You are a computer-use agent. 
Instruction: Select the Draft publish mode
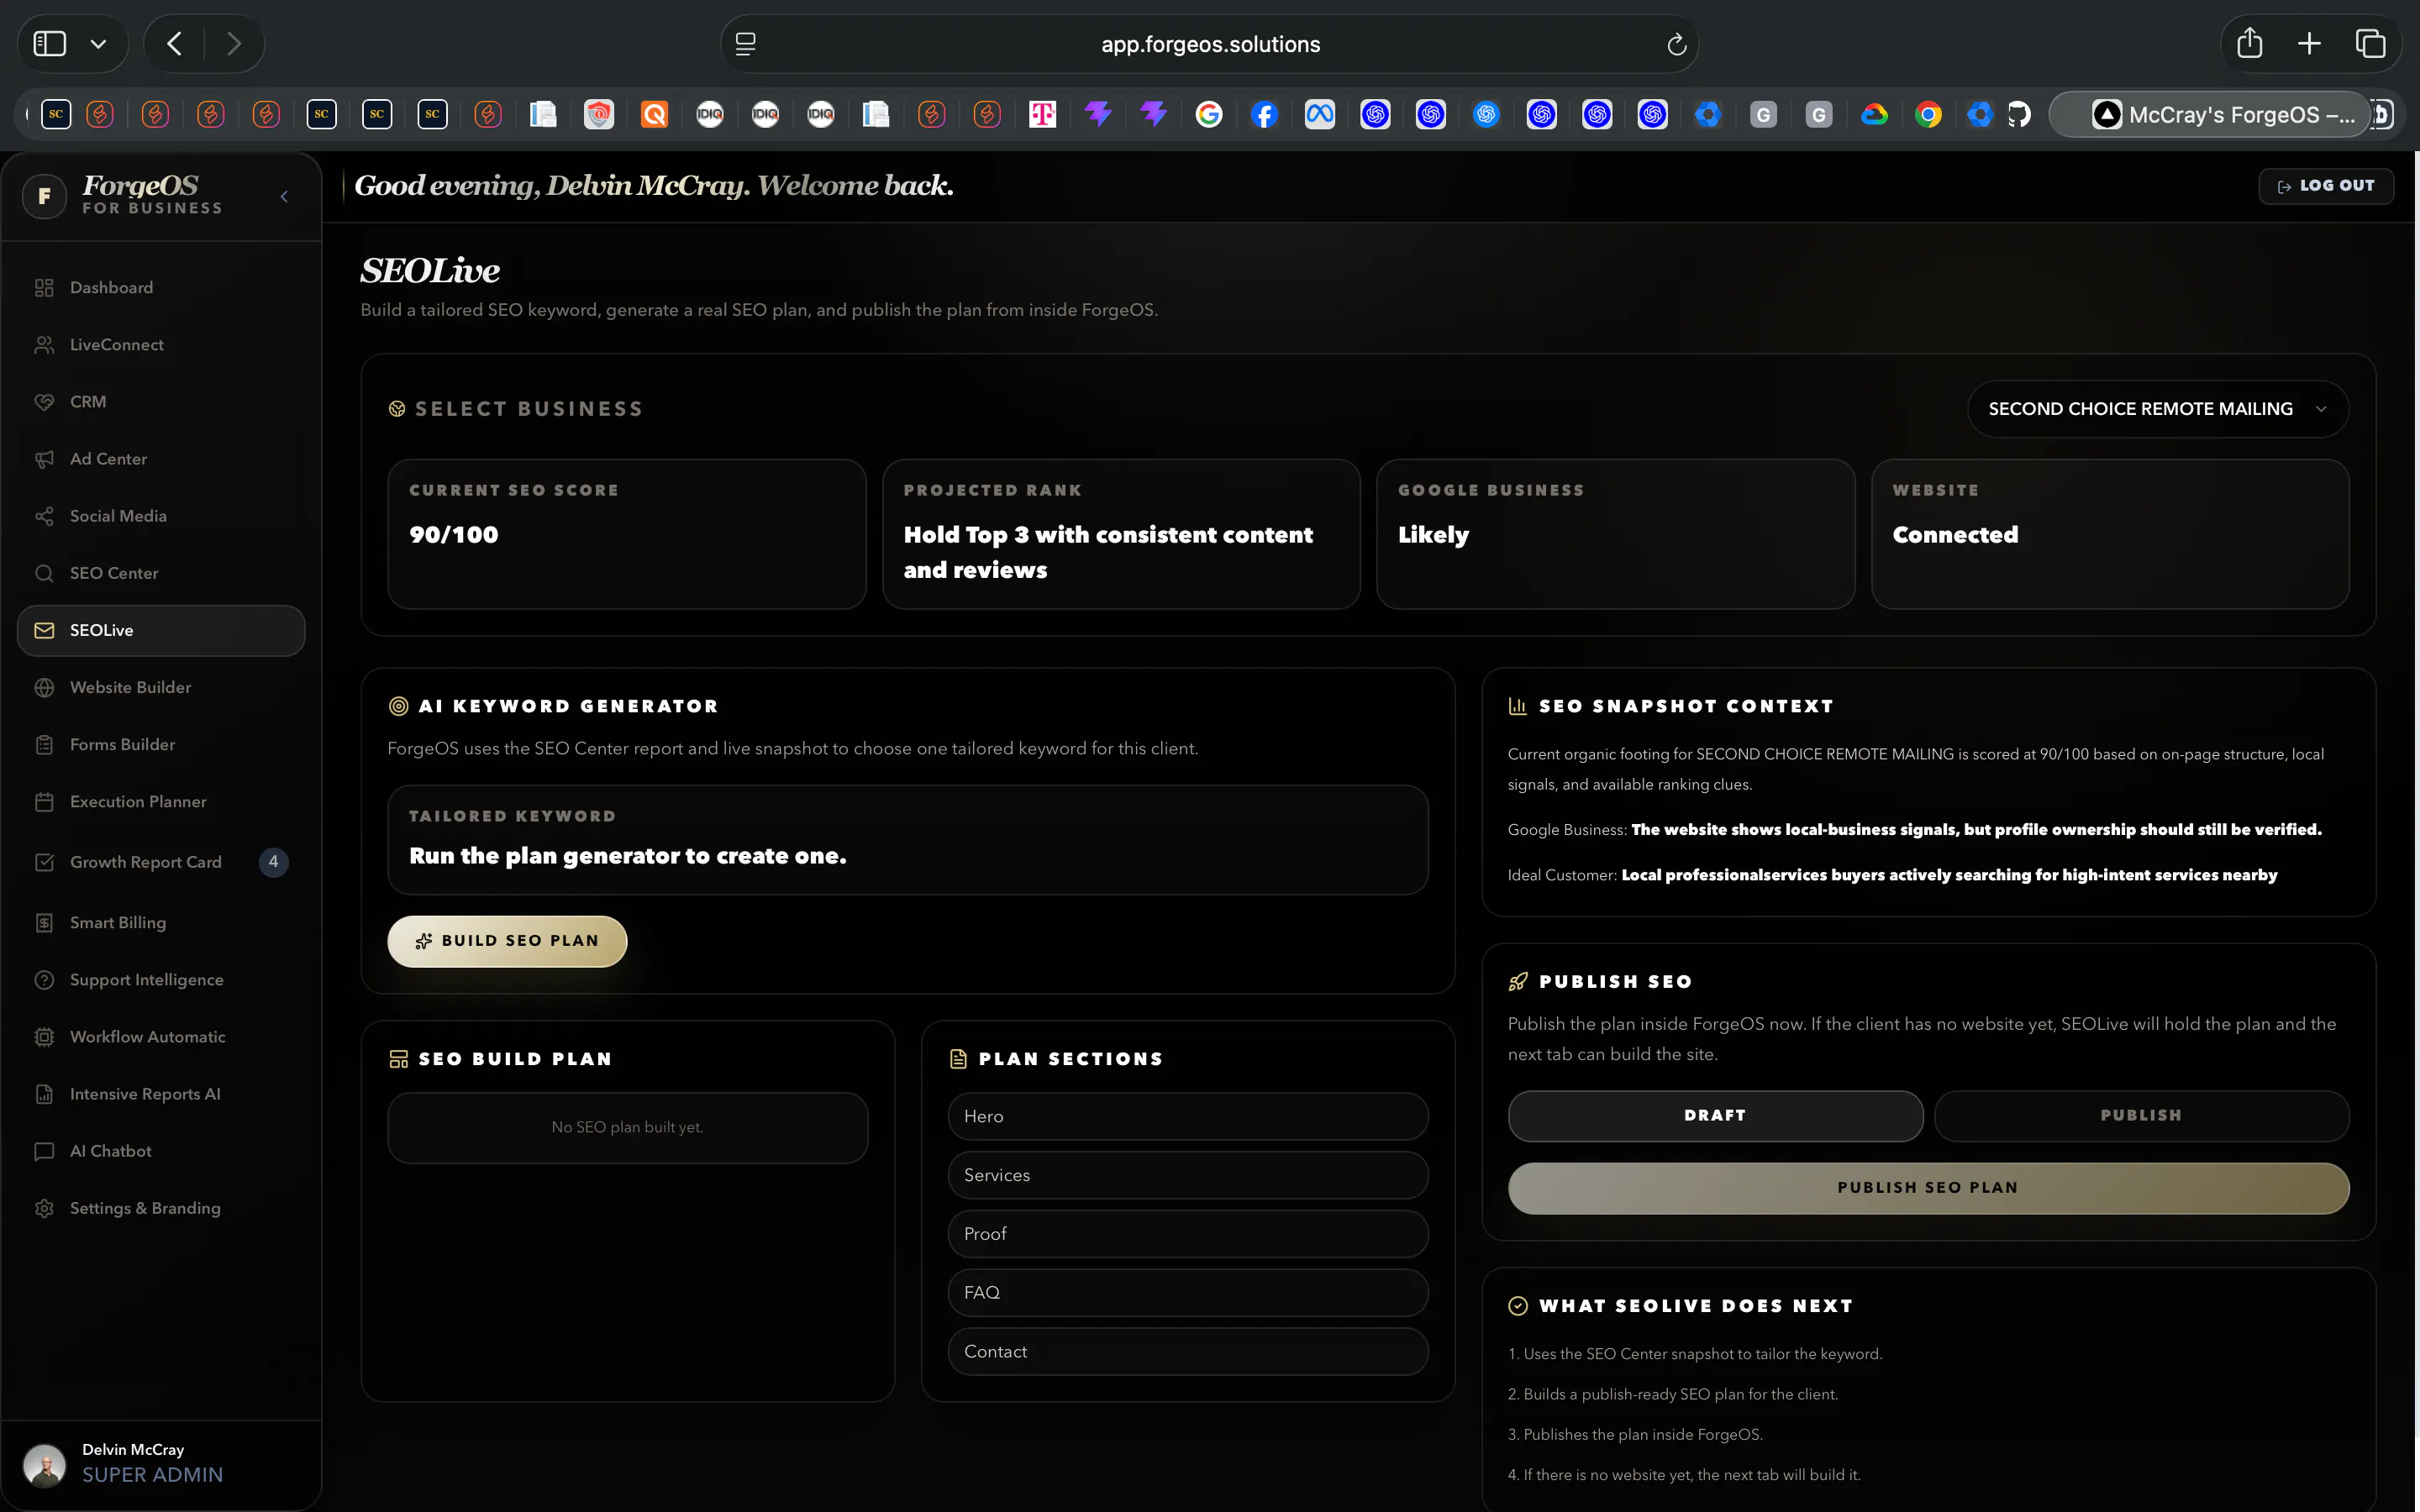(1715, 1116)
